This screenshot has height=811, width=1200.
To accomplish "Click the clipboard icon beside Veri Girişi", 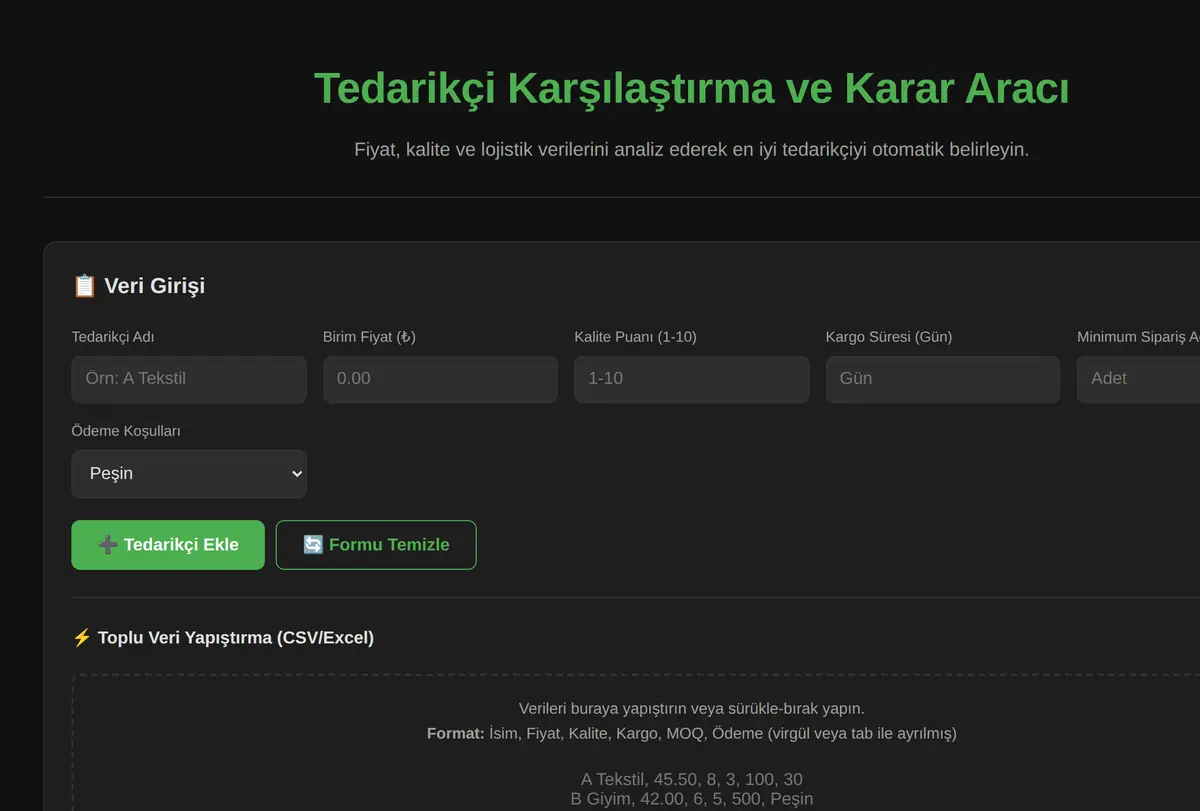I will (84, 286).
